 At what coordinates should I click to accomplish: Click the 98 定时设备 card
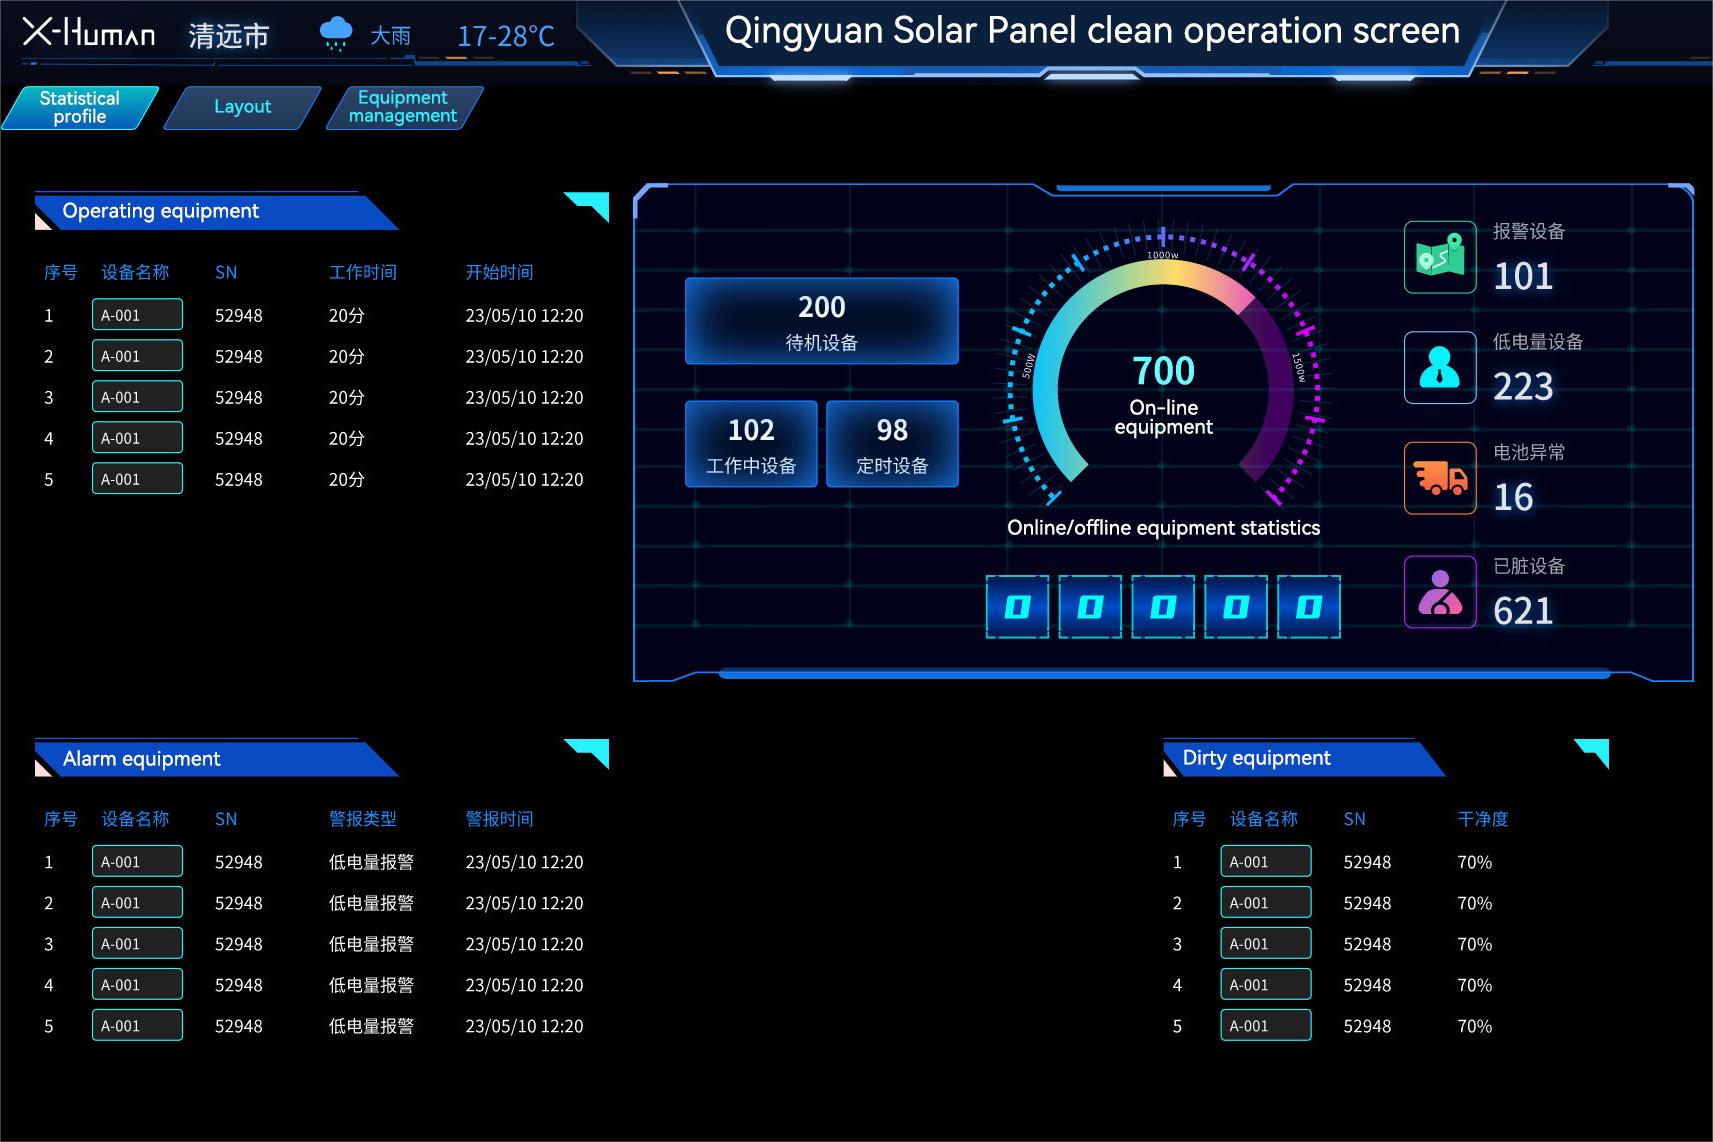(892, 444)
